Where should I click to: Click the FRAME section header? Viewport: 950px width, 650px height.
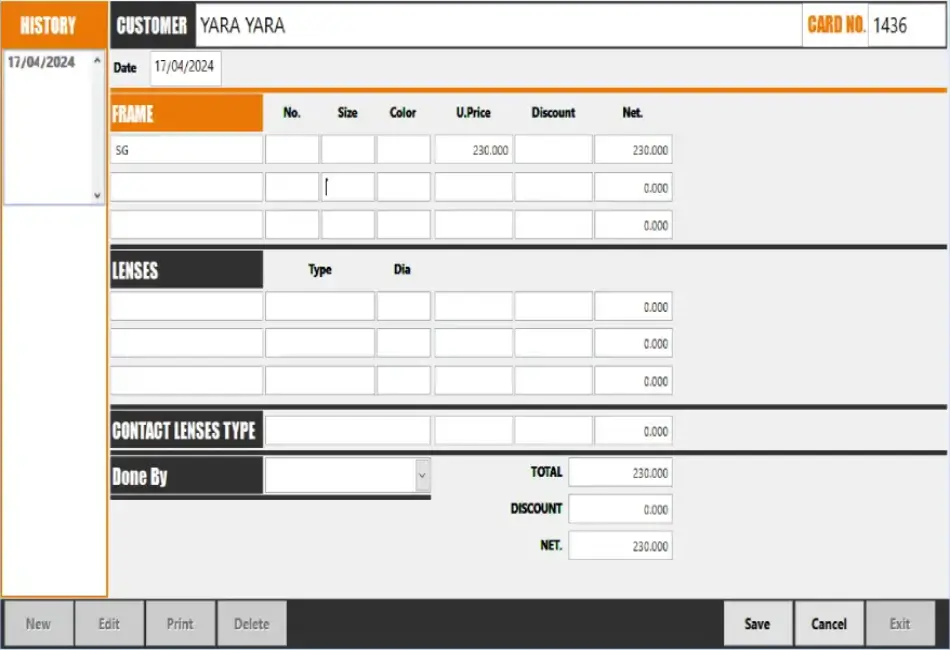[187, 113]
